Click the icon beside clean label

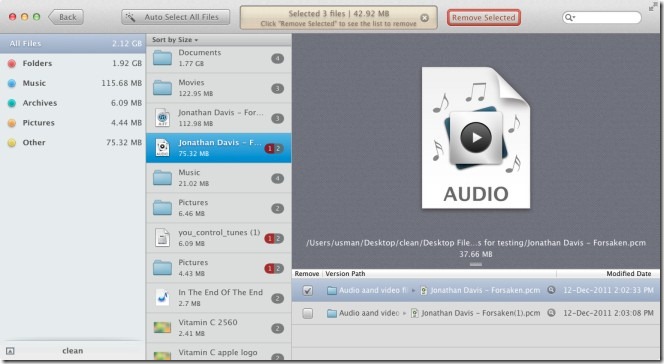(11, 351)
